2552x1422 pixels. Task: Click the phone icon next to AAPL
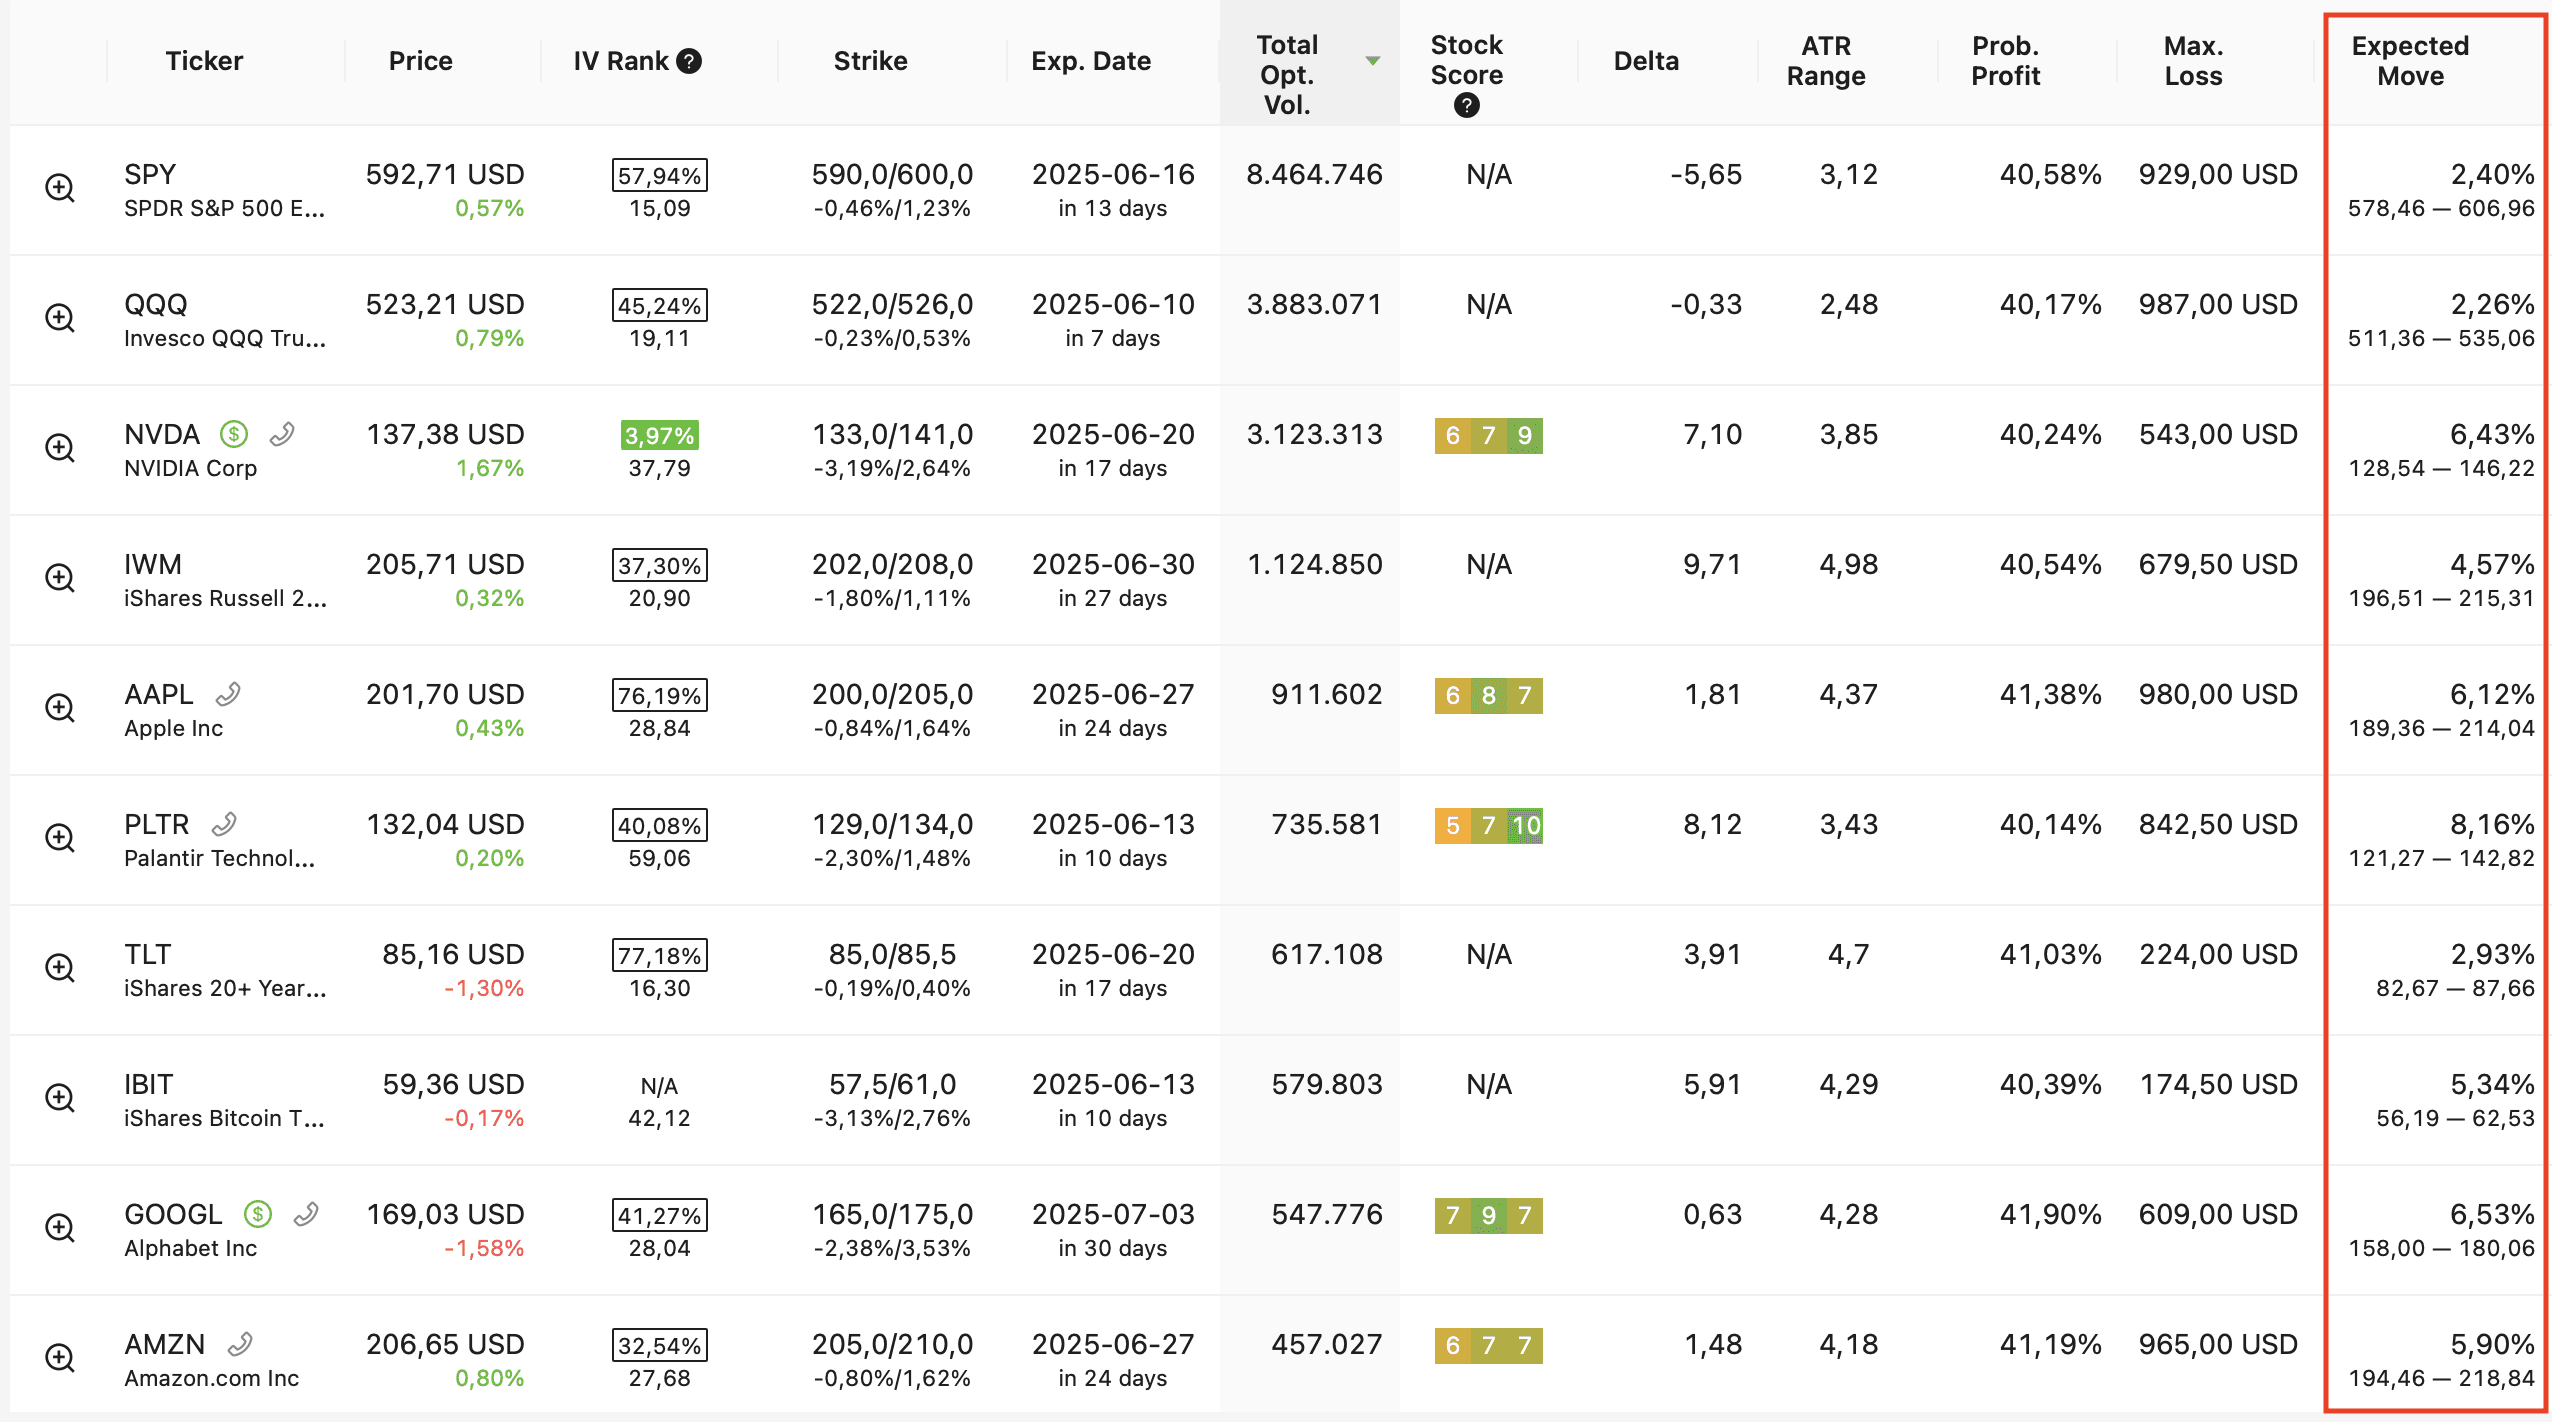coord(229,694)
